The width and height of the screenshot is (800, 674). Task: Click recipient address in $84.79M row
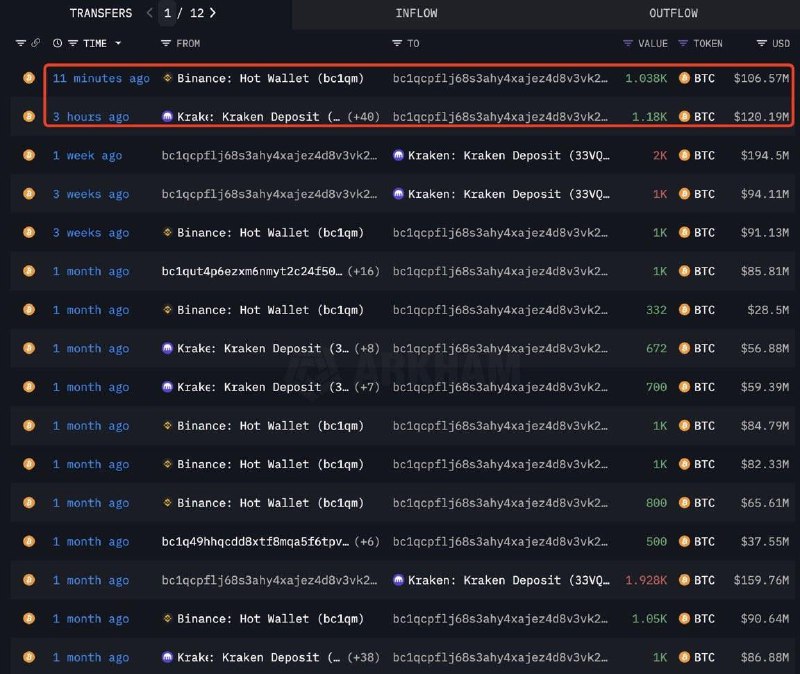(x=500, y=426)
